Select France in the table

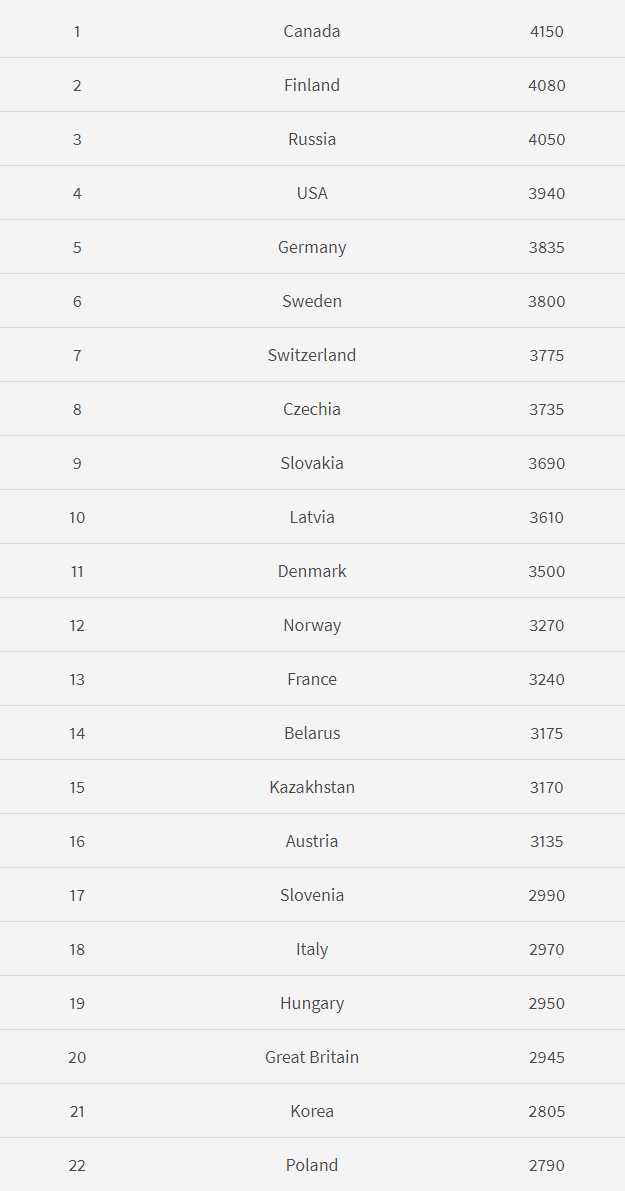311,678
